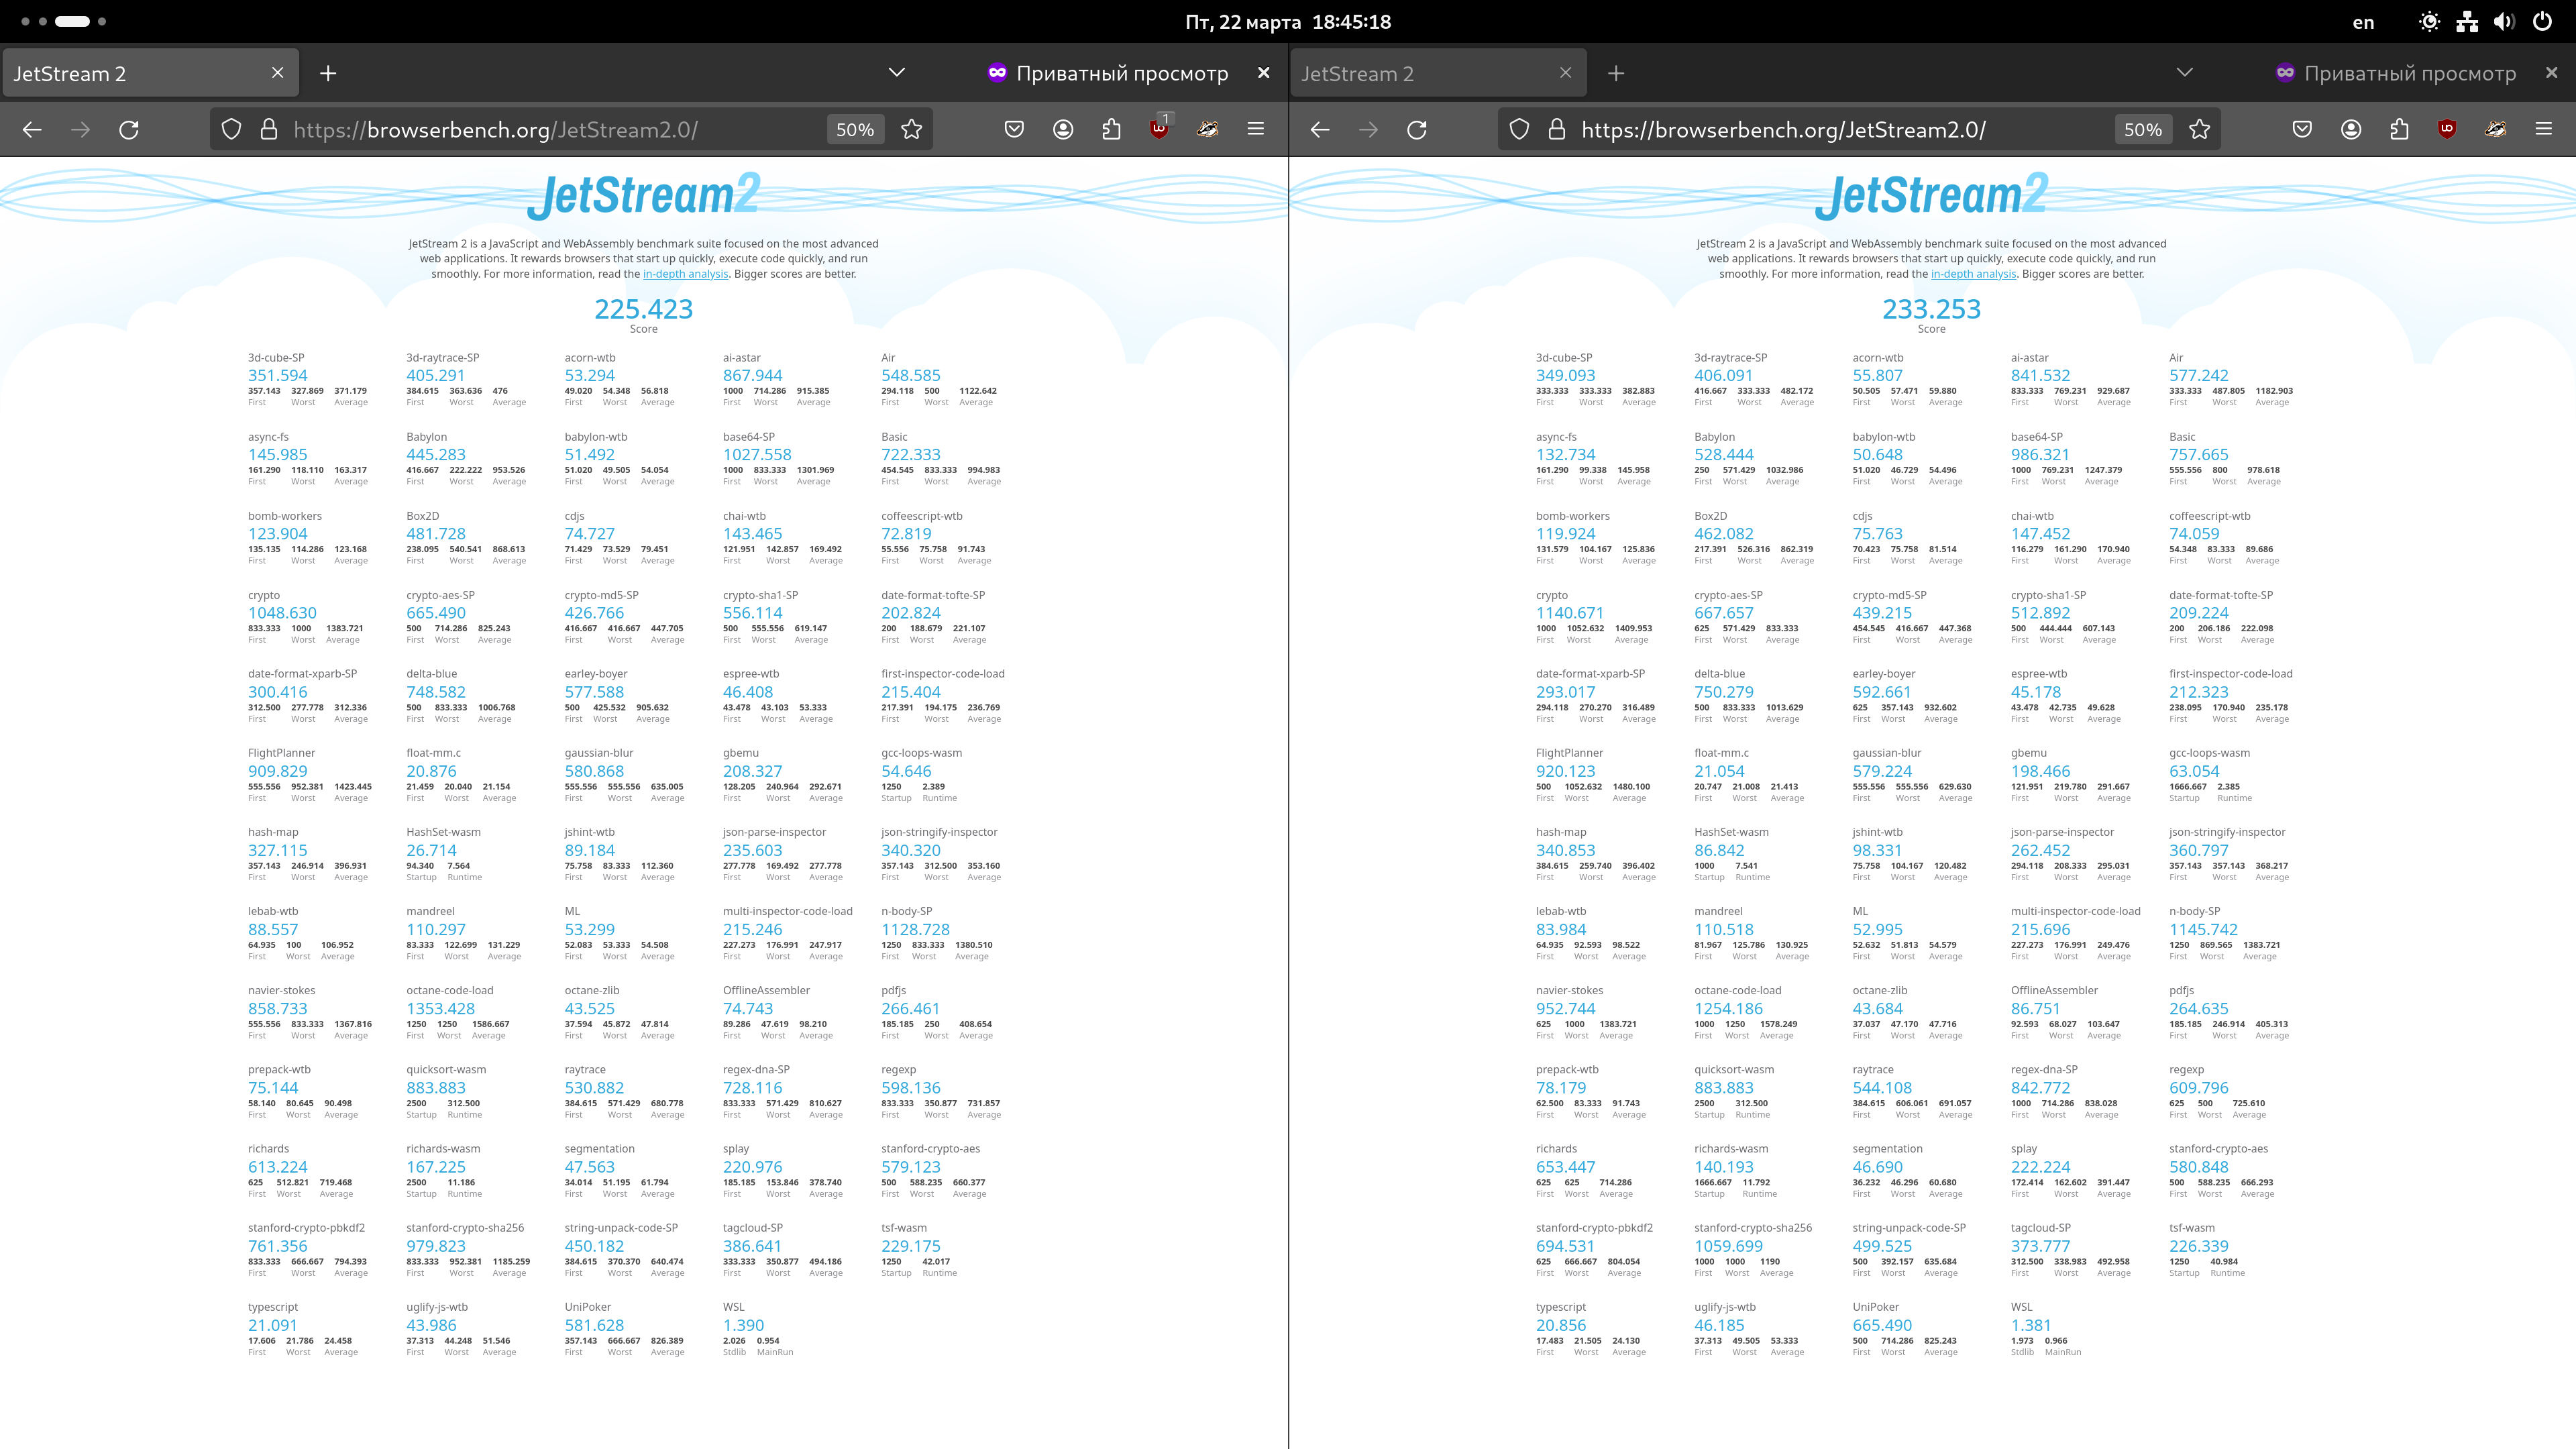This screenshot has height=1449, width=2576.
Task: Open the Activities overview dots in the top bar
Action: tap(63, 21)
